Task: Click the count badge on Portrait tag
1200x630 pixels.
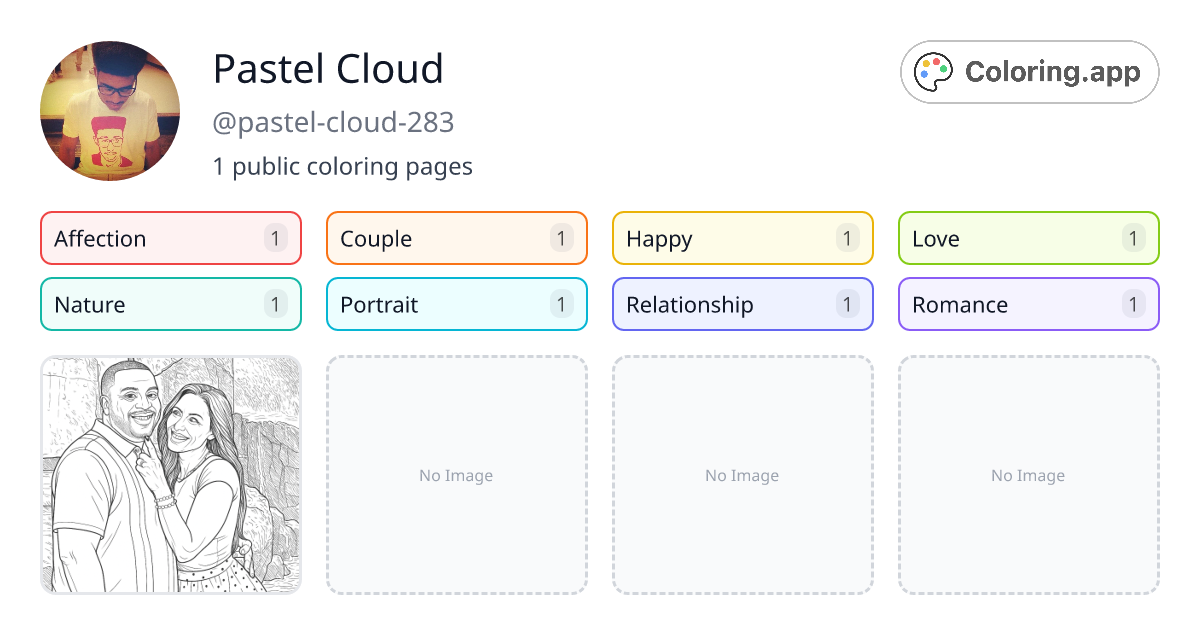Action: [x=561, y=304]
